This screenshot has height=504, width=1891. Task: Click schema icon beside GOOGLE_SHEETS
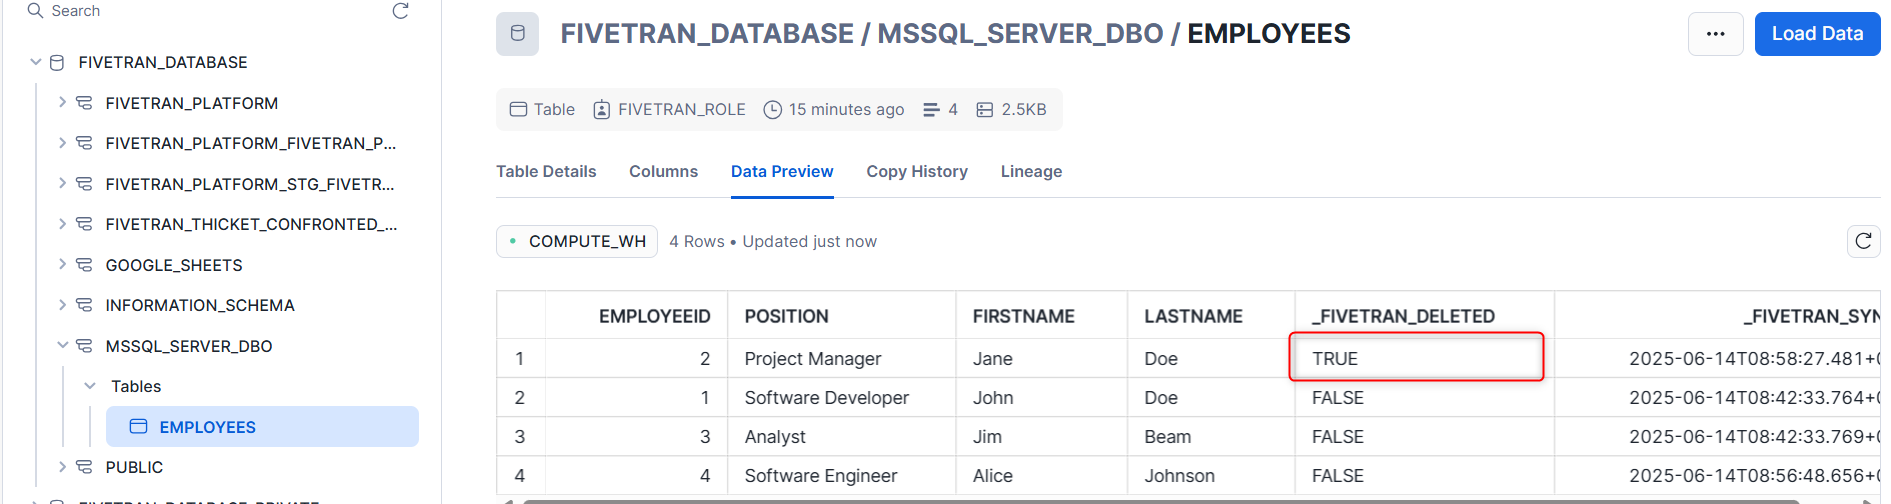pos(84,265)
